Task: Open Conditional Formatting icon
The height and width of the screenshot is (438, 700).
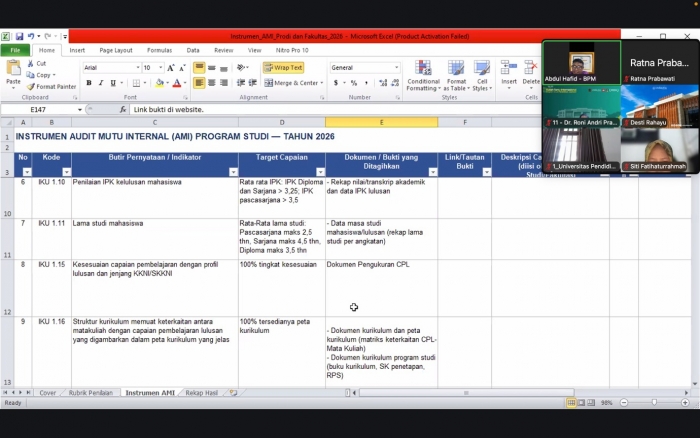Action: [x=423, y=68]
